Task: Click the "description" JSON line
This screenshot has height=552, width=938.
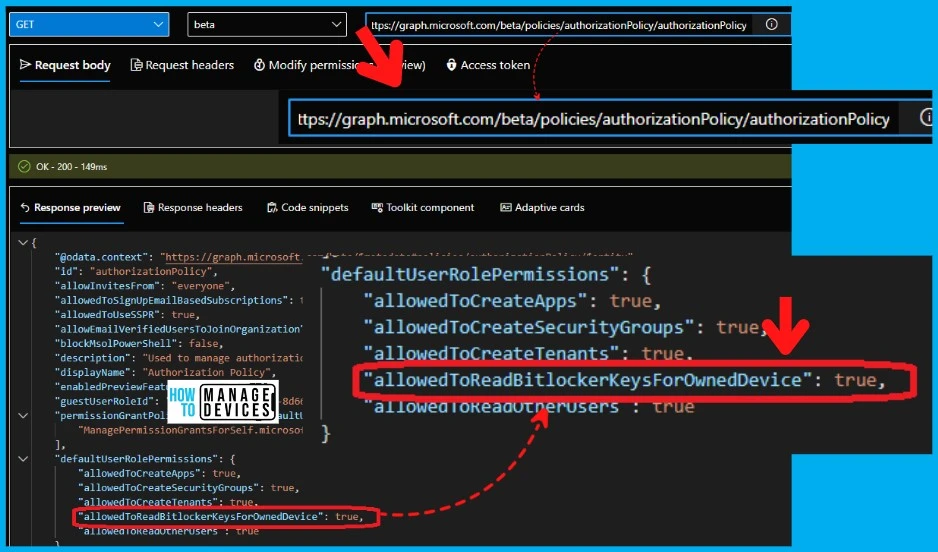Action: point(179,358)
